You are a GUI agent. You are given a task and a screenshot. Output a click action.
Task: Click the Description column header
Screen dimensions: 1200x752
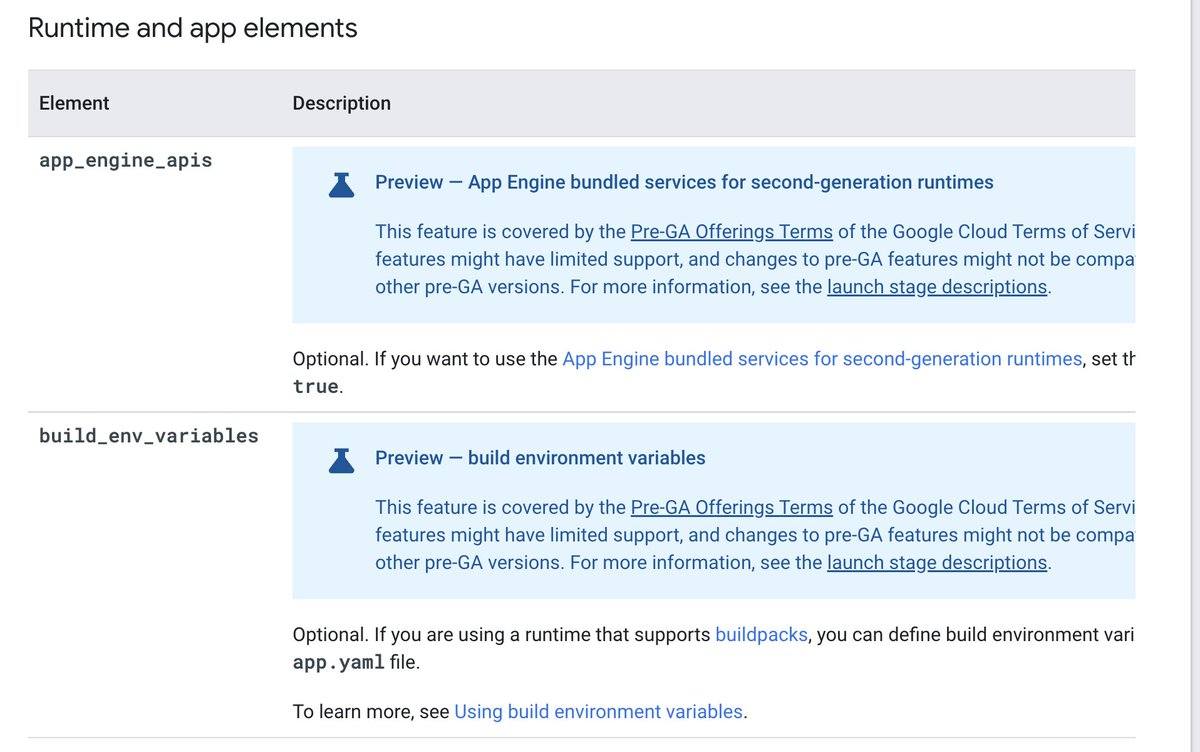pyautogui.click(x=341, y=103)
